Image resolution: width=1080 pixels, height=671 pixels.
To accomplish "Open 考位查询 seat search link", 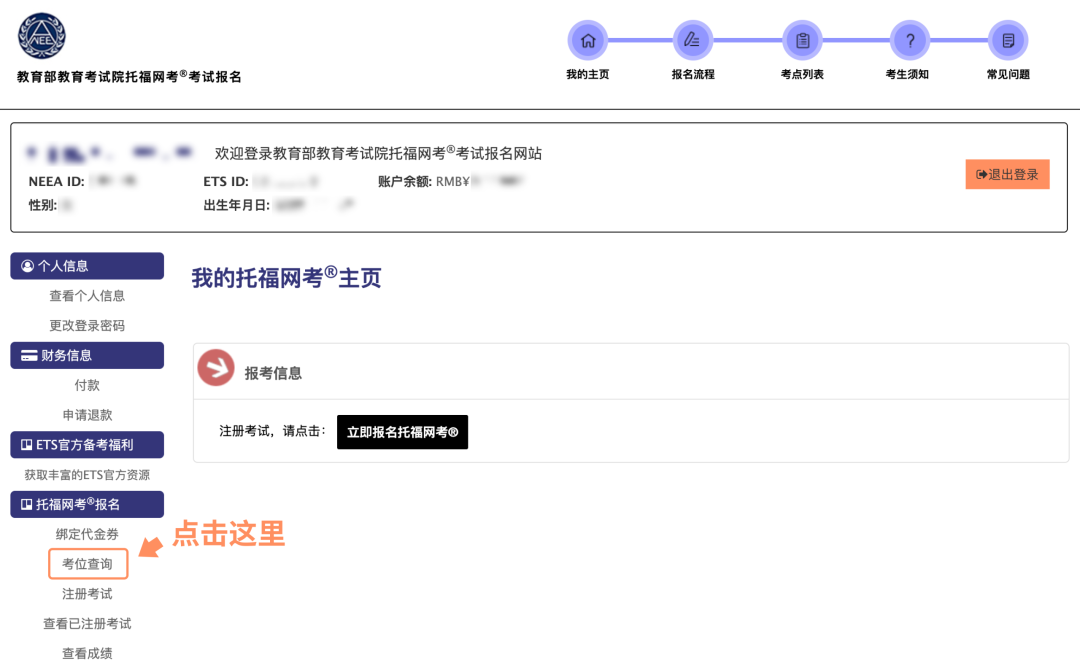I will [x=87, y=564].
